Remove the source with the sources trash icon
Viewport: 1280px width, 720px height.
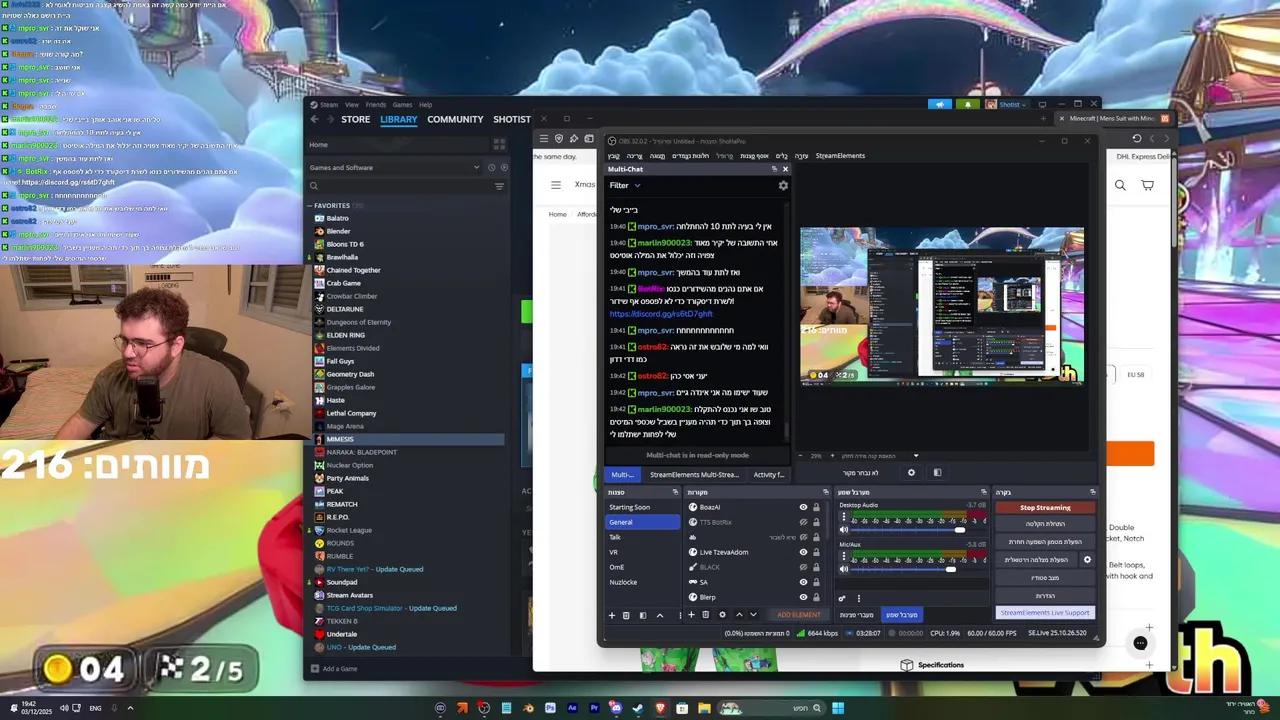click(x=706, y=615)
